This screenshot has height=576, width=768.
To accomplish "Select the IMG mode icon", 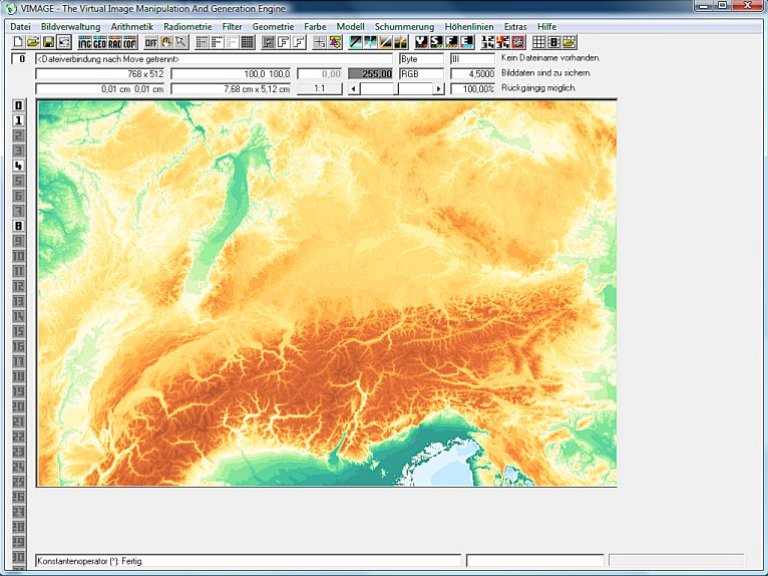I will [x=85, y=42].
